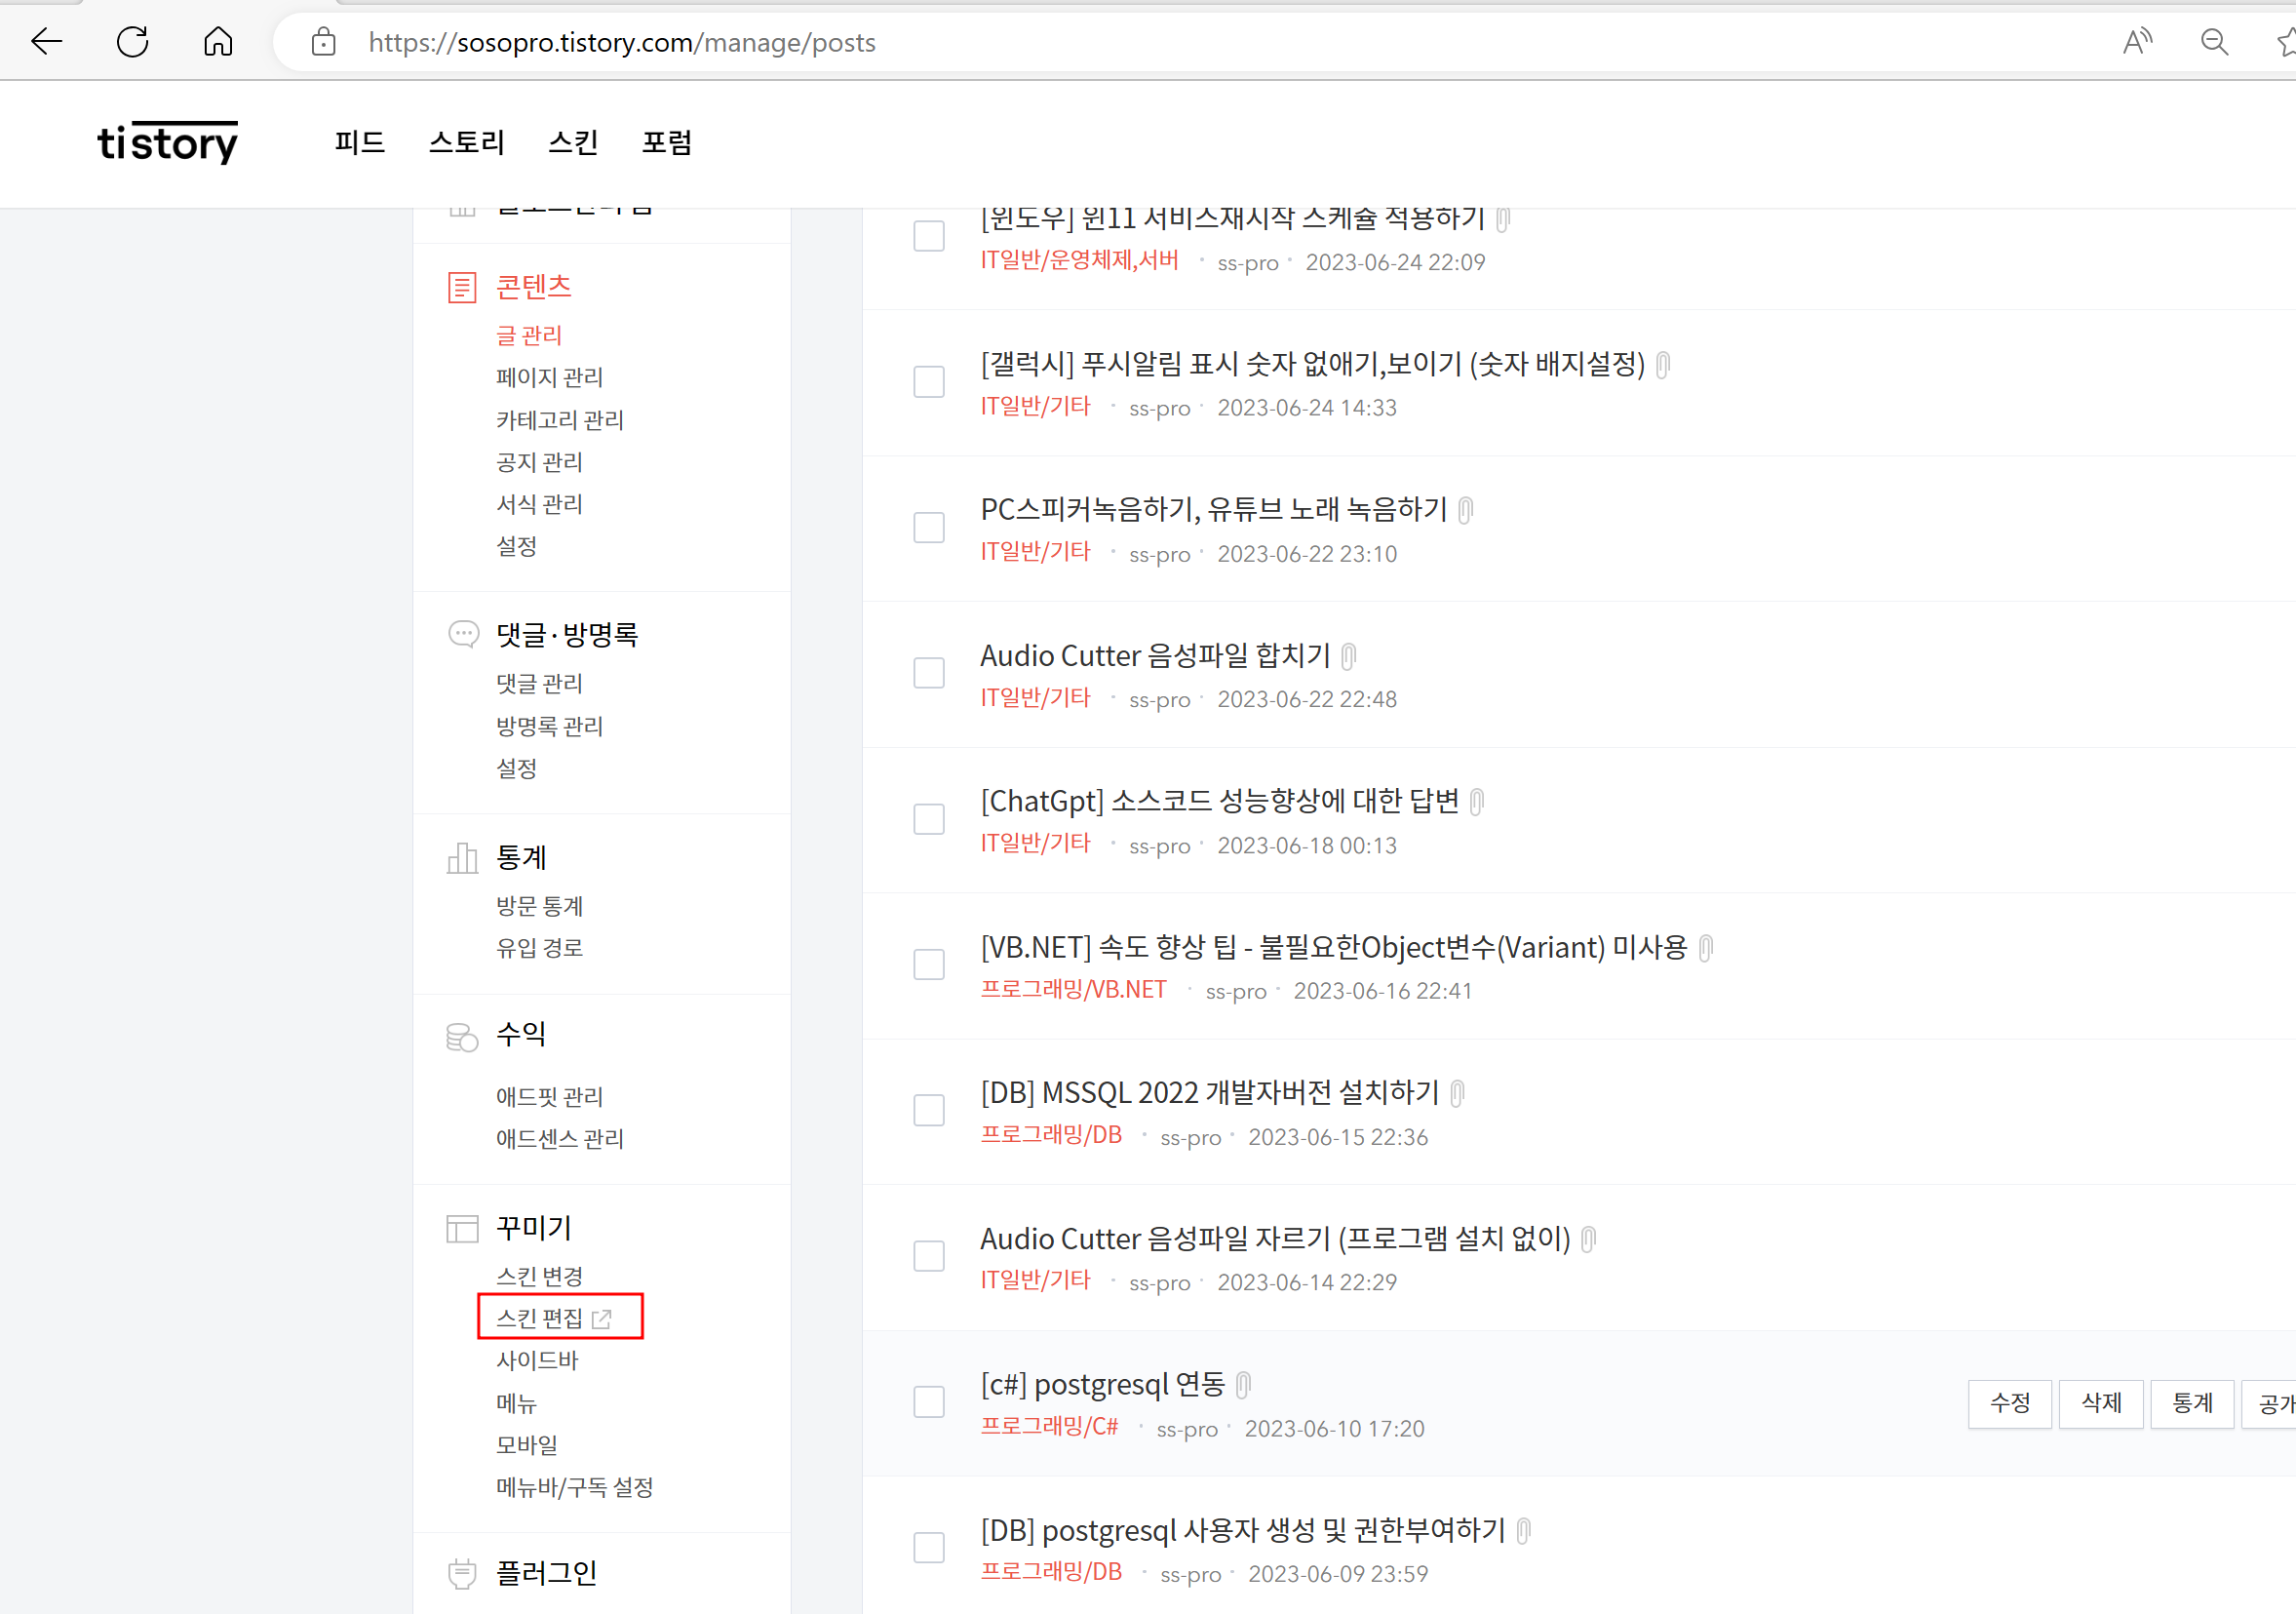The height and width of the screenshot is (1614, 2296).
Task: Click the browser address bar URL
Action: pos(621,42)
